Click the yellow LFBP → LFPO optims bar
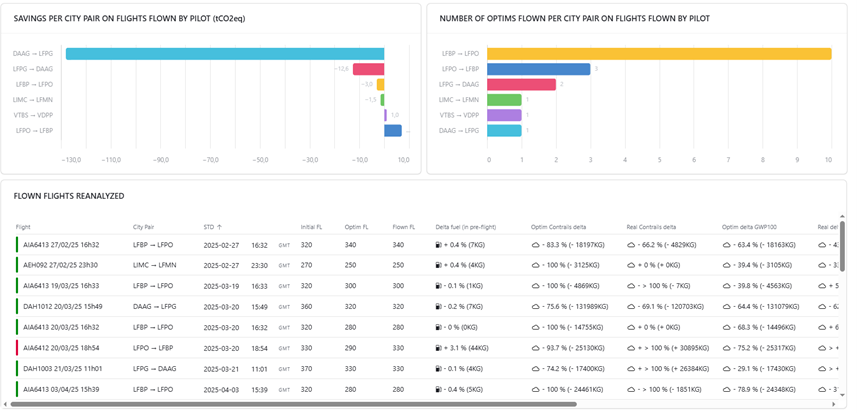The image size is (857, 413). click(660, 53)
